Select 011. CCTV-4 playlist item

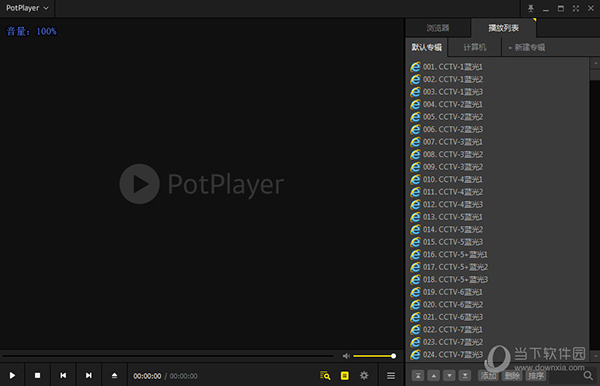pos(497,192)
